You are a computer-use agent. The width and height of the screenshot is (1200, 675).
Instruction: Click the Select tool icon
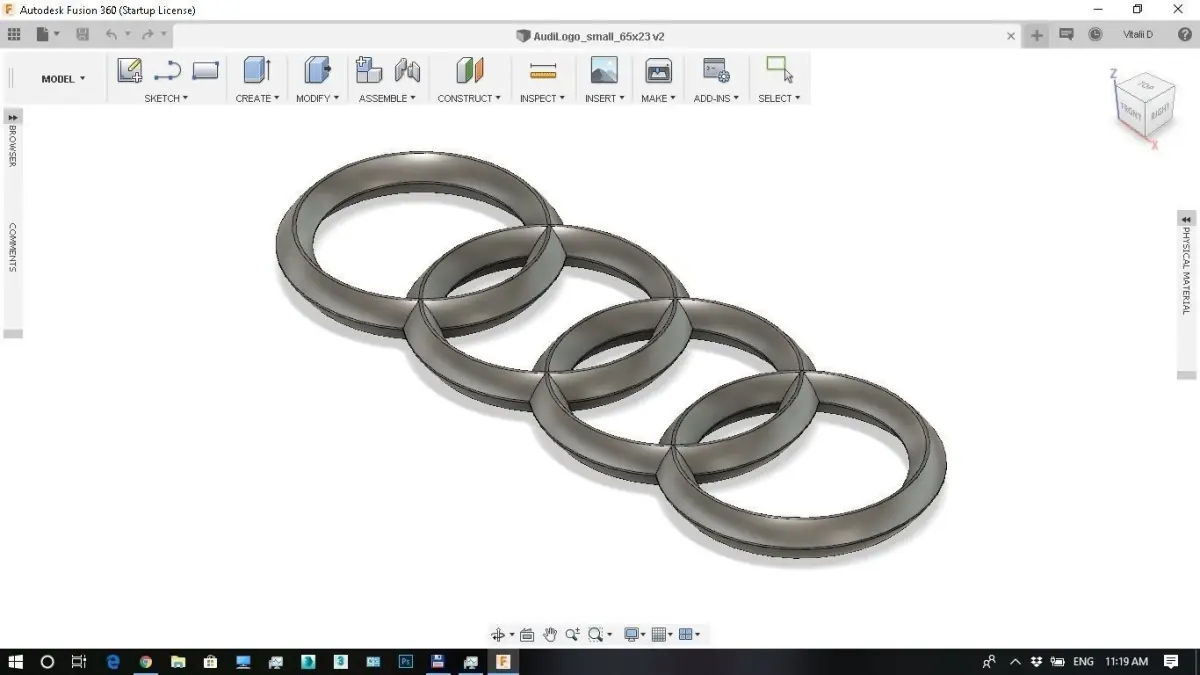click(x=779, y=69)
